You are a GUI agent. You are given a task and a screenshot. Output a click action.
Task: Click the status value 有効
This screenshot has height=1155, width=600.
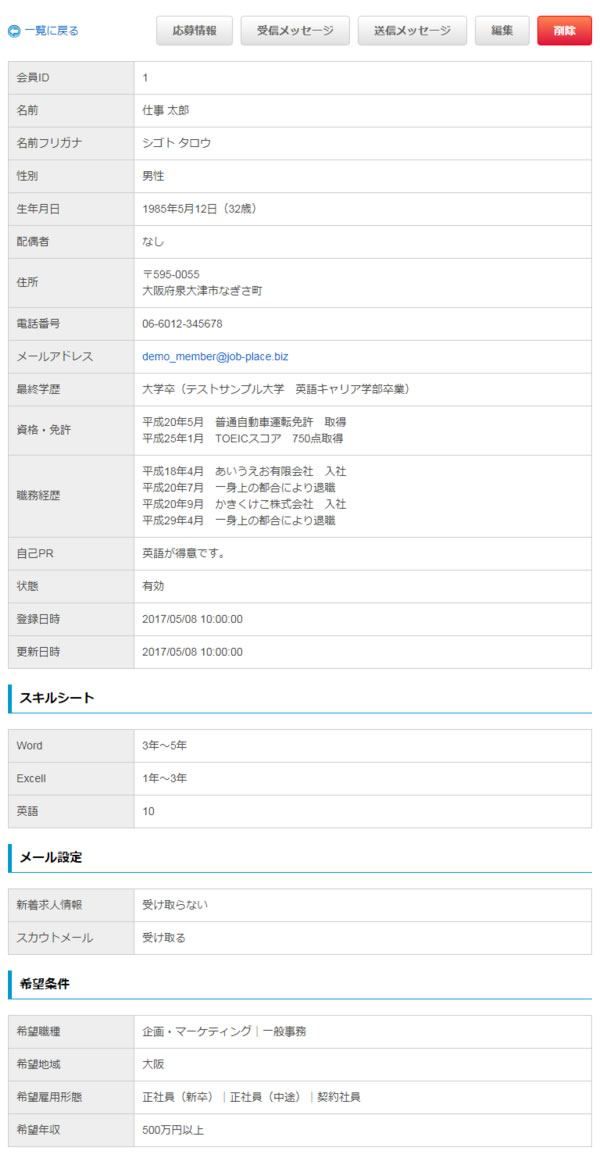pos(153,586)
